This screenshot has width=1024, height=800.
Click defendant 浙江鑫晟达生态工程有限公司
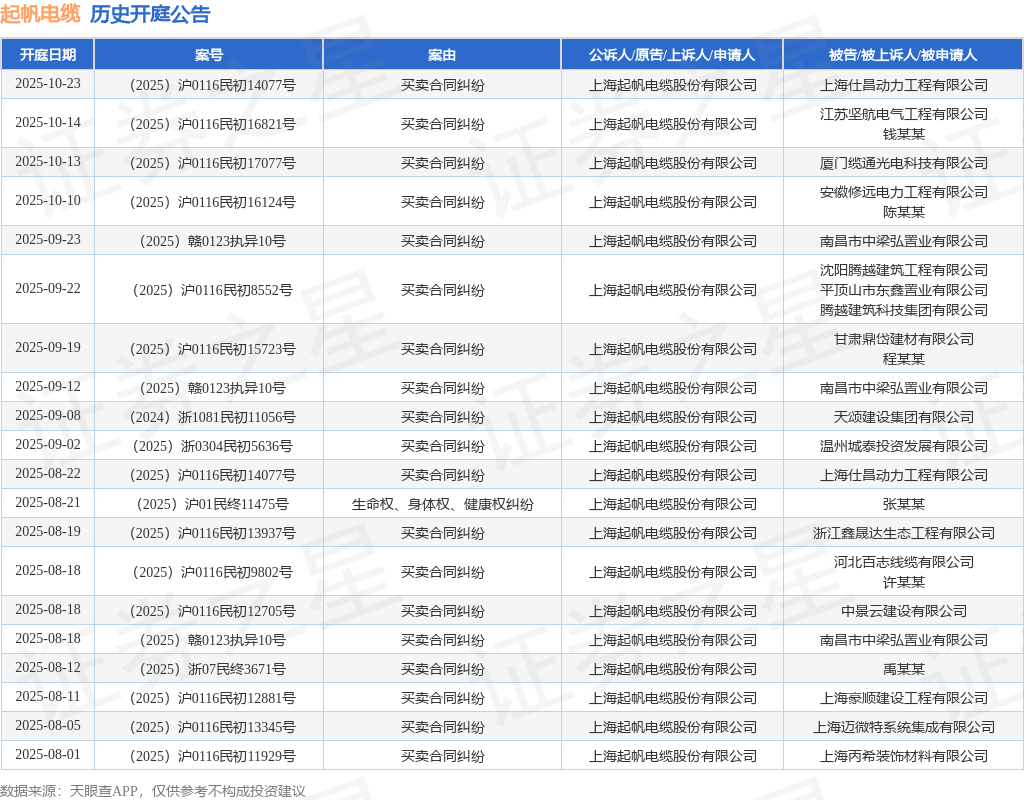(904, 534)
